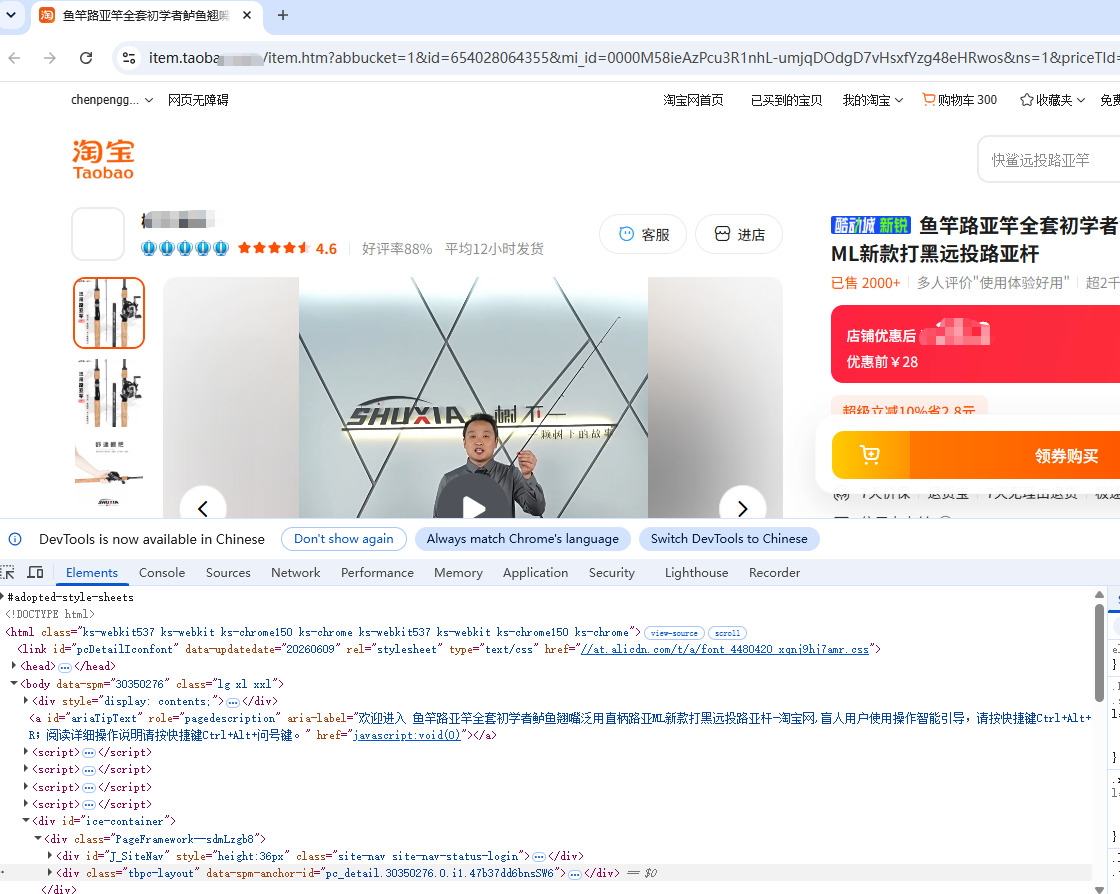Activate inspect element picker icon

pyautogui.click(x=8, y=573)
